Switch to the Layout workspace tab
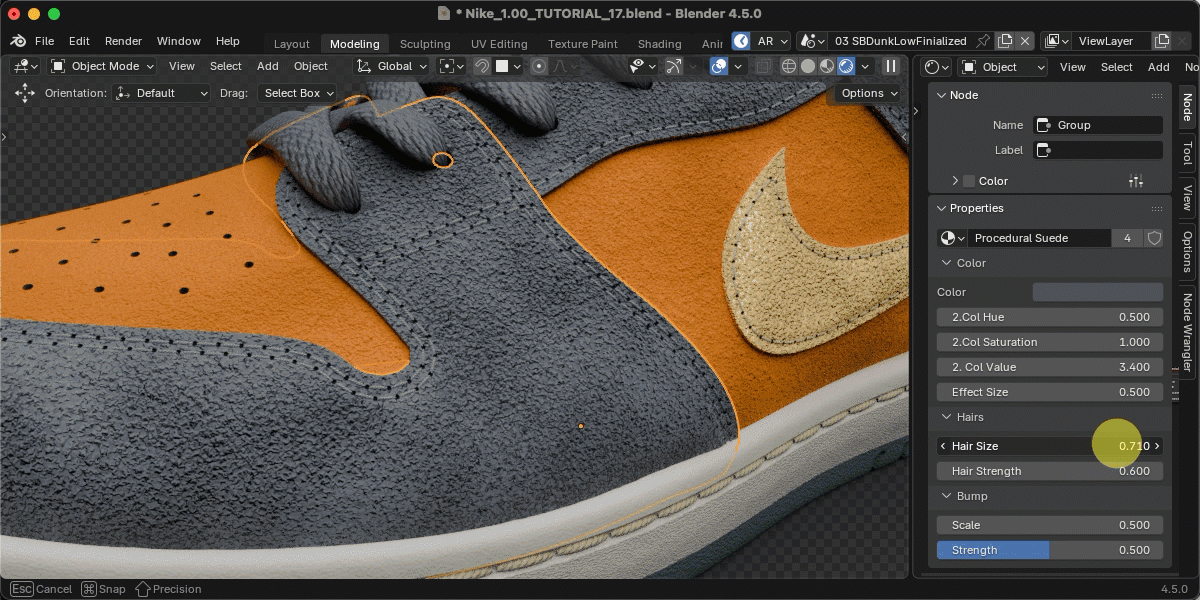The height and width of the screenshot is (600, 1200). pos(292,44)
